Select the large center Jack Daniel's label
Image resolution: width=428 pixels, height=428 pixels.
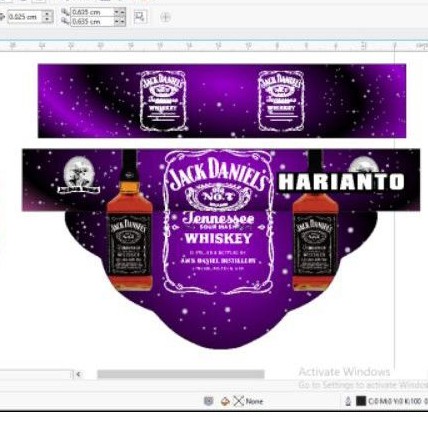click(218, 222)
